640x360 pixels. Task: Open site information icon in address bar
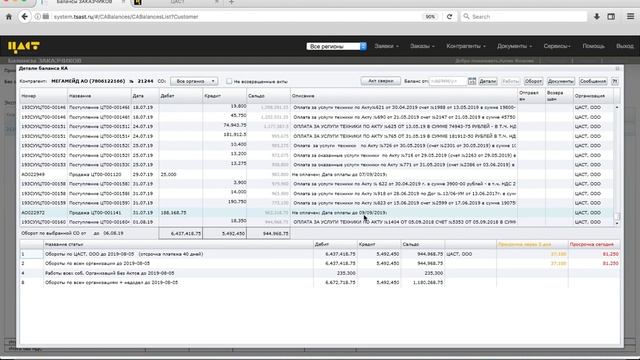pos(38,17)
